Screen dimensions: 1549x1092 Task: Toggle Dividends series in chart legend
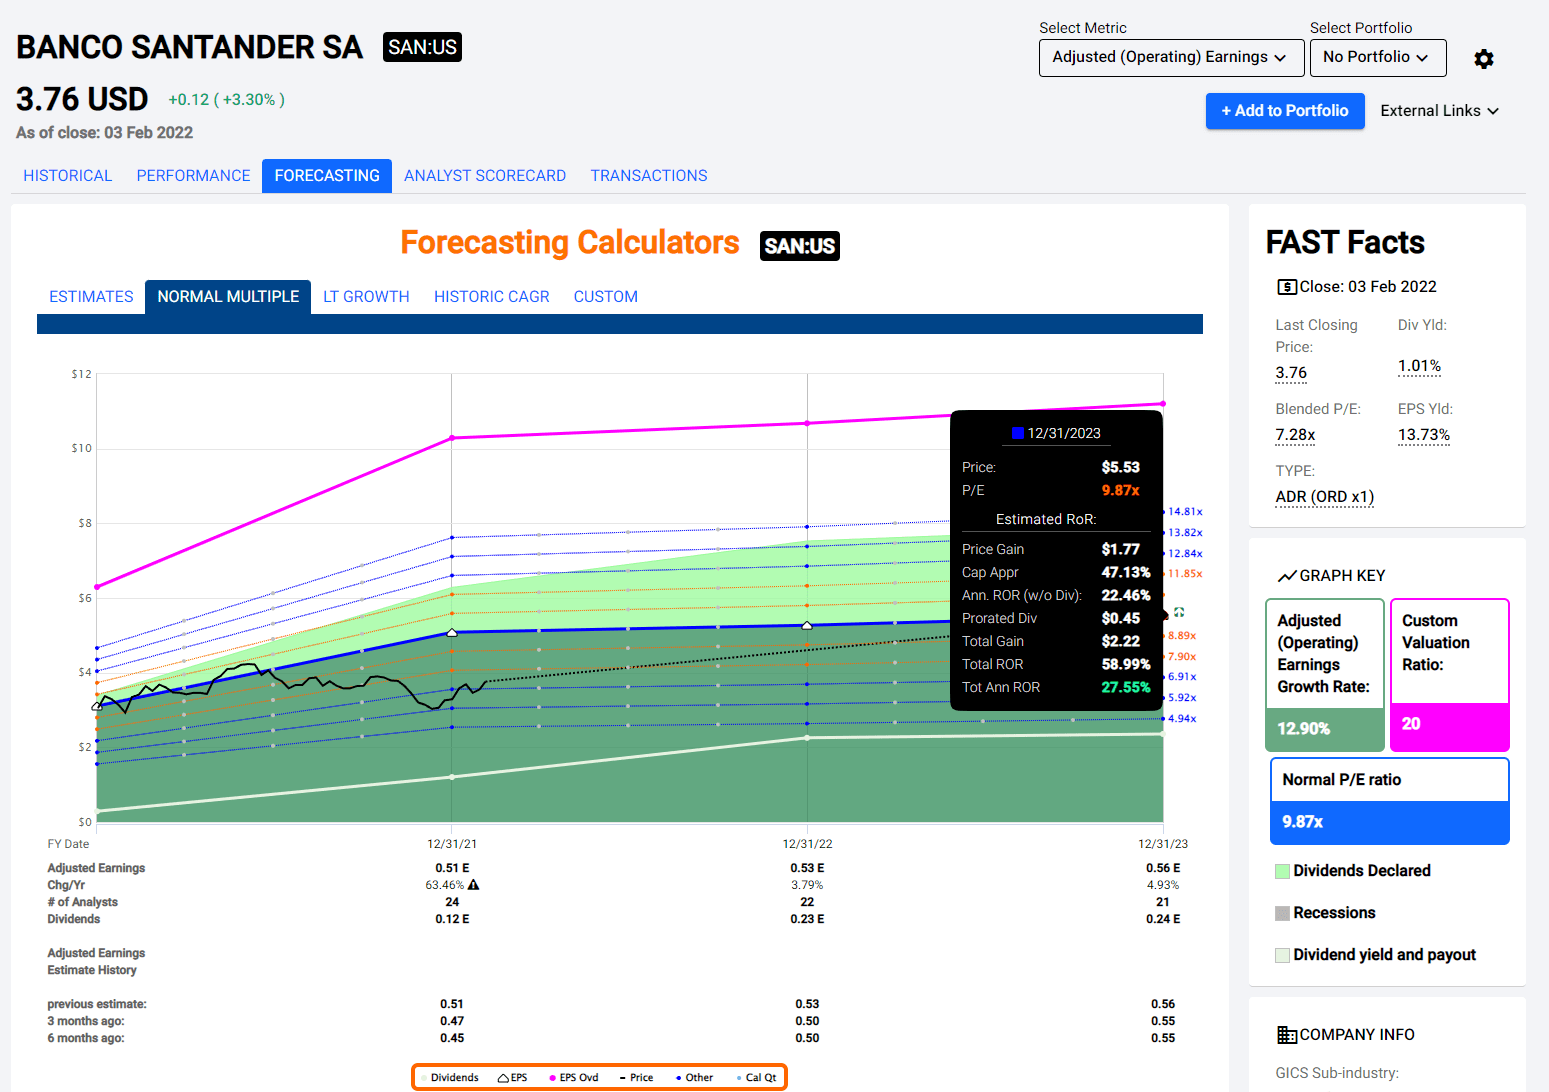click(x=449, y=1078)
